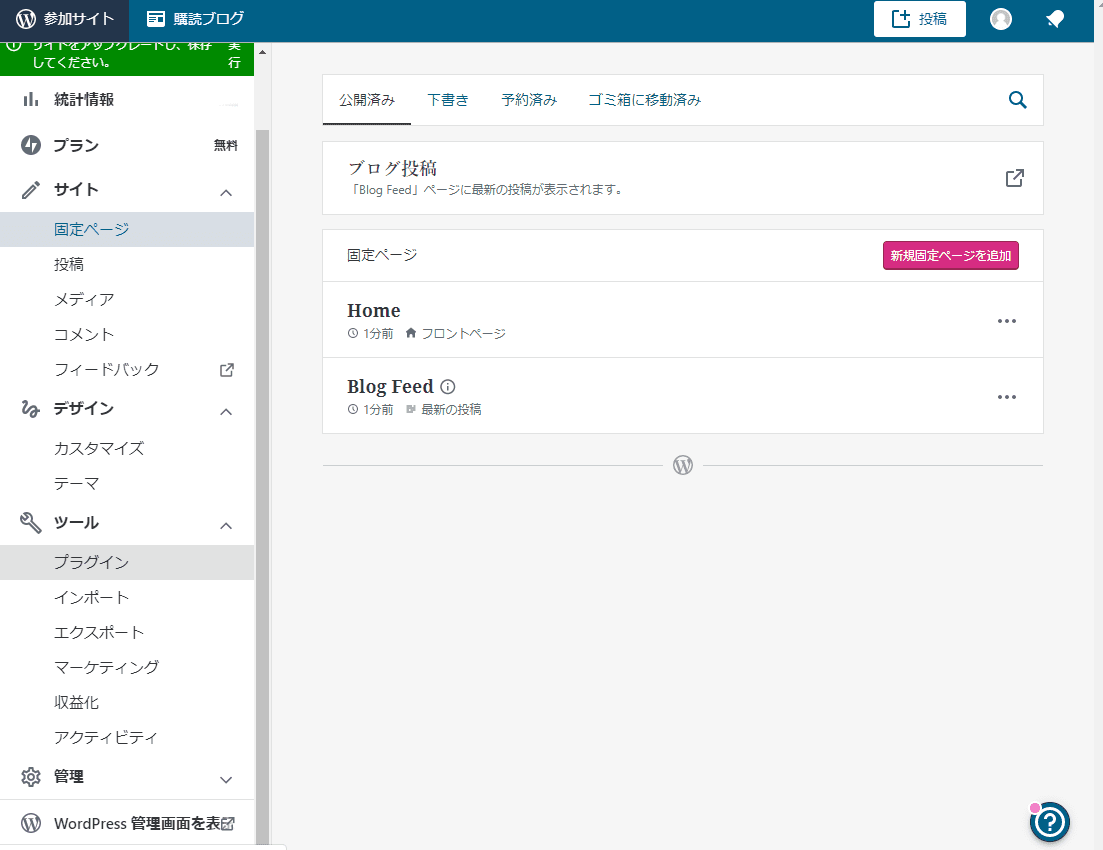Click the info icon next to Blog Feed
Image resolution: width=1103 pixels, height=850 pixels.
tap(446, 386)
